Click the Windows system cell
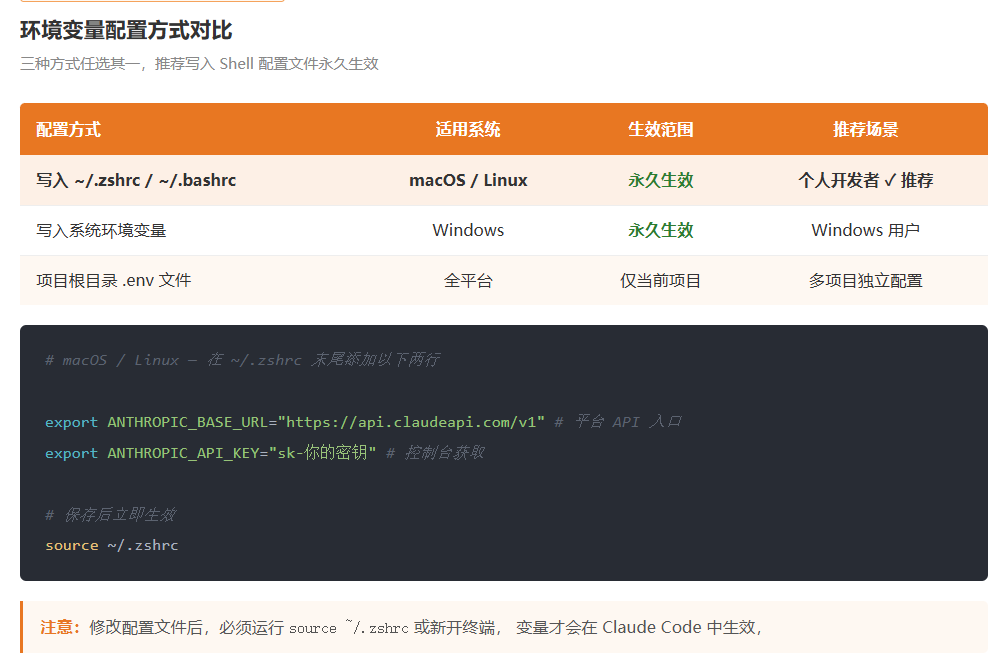 click(x=468, y=230)
